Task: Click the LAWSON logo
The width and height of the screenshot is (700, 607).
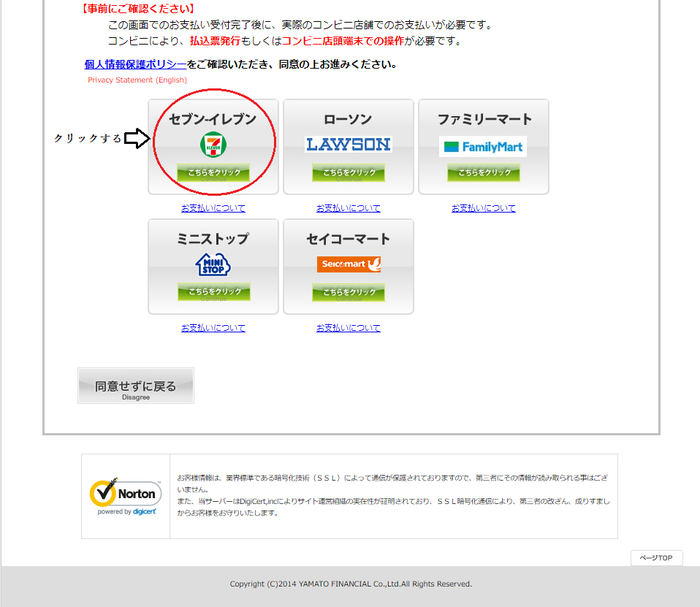Action: click(x=348, y=144)
